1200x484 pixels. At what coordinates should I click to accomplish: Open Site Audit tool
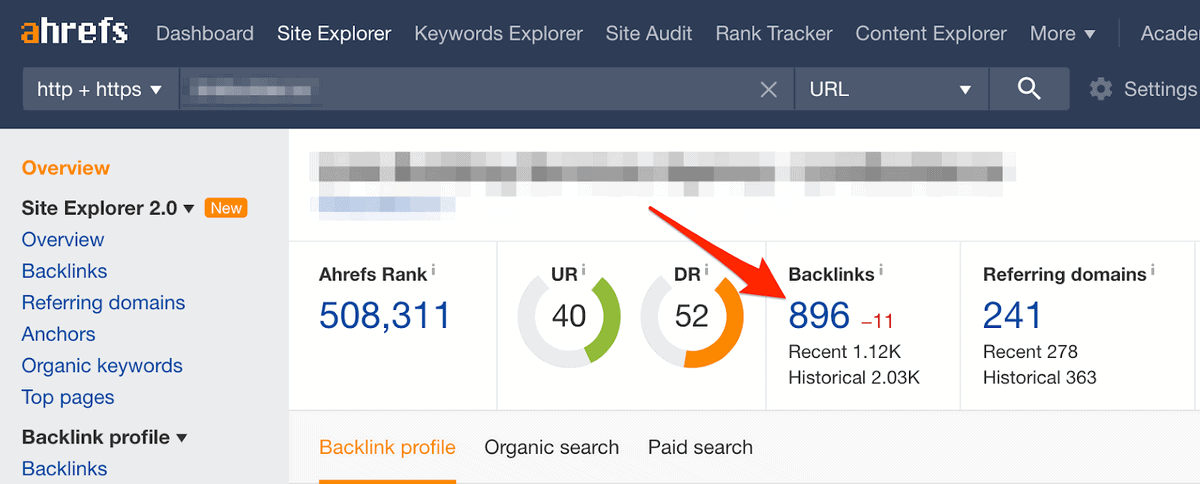pos(649,33)
